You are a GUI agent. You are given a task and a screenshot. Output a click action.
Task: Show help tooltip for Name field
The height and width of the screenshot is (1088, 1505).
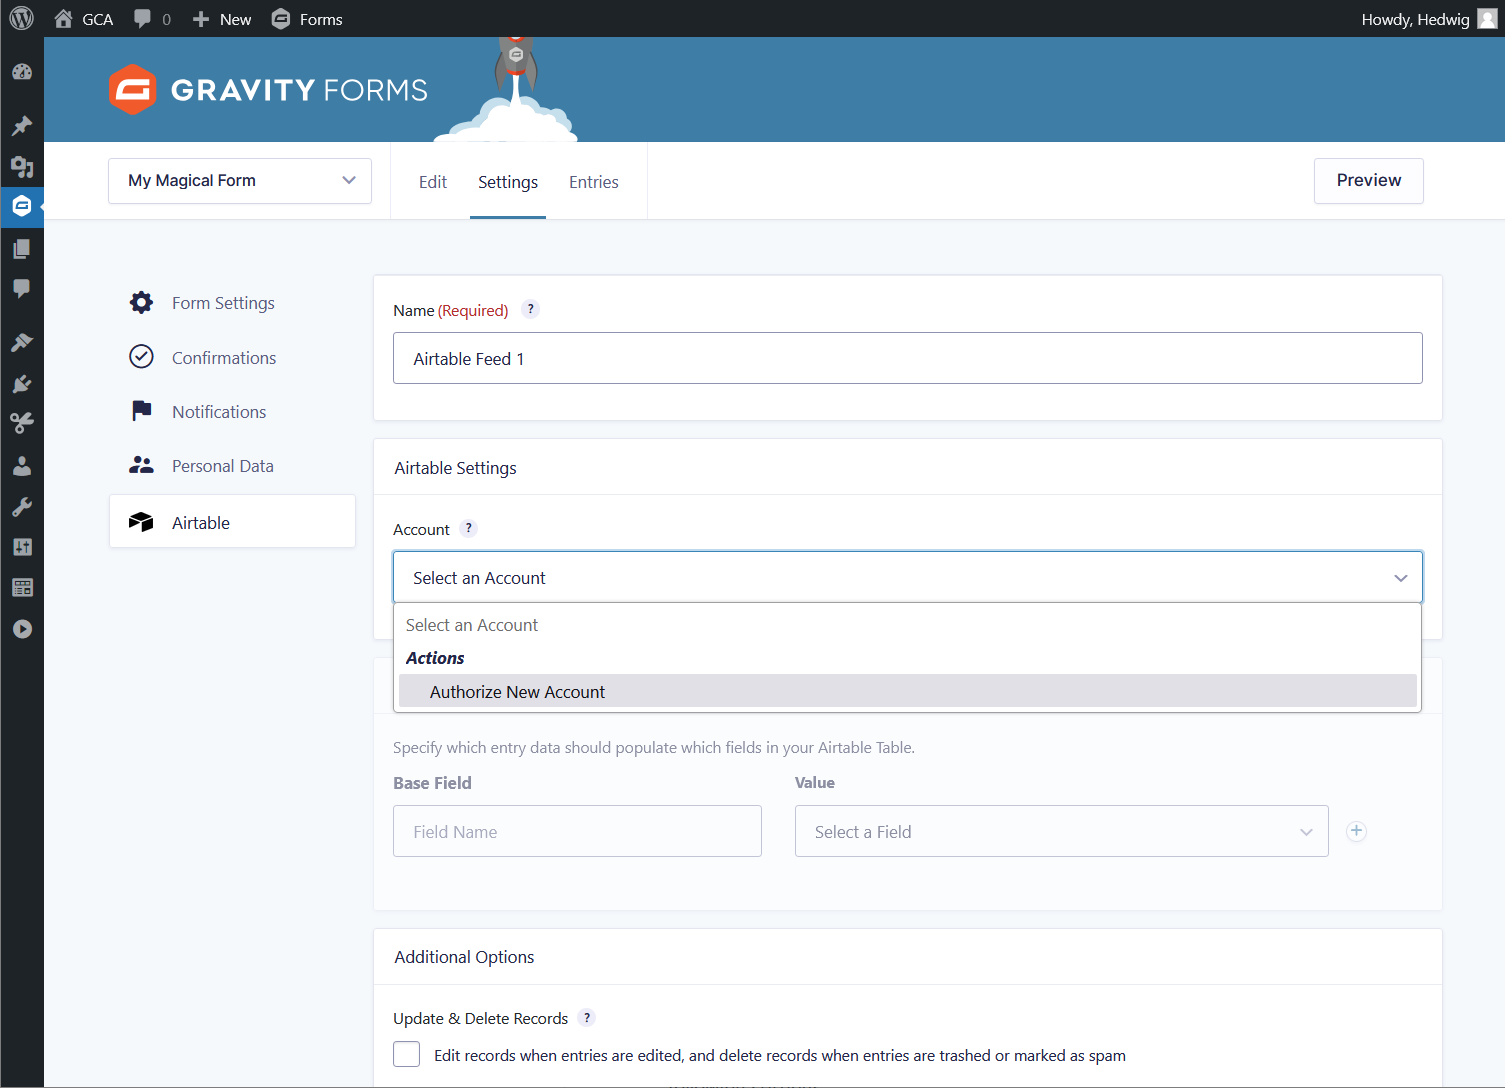[x=531, y=310]
